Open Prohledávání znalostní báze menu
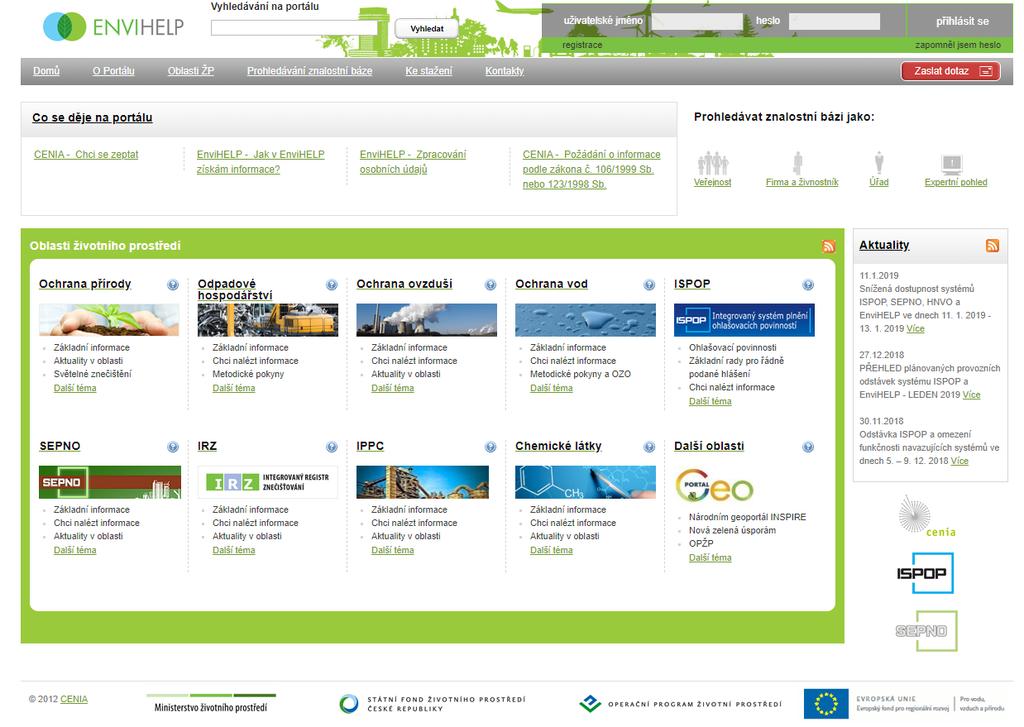Screen dimensions: 1024x727 pos(310,71)
